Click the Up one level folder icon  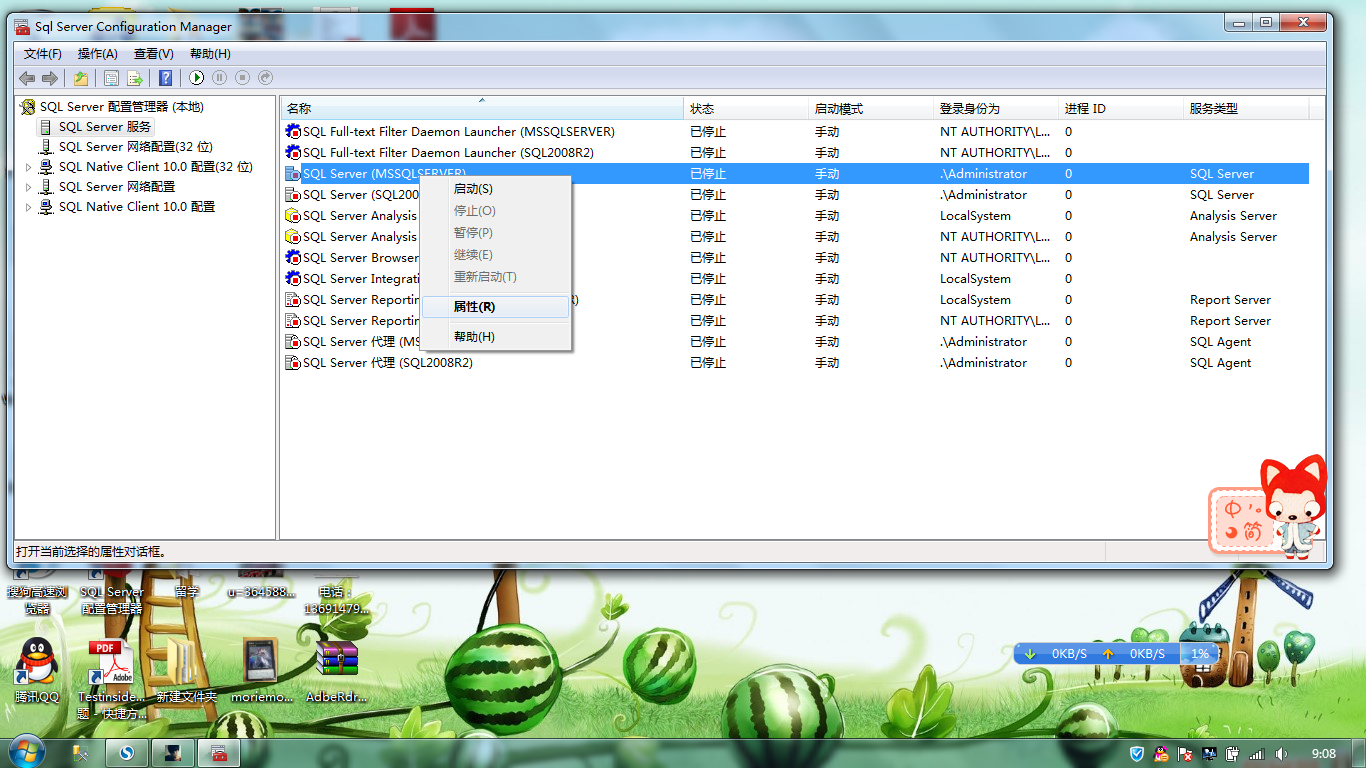click(x=81, y=78)
